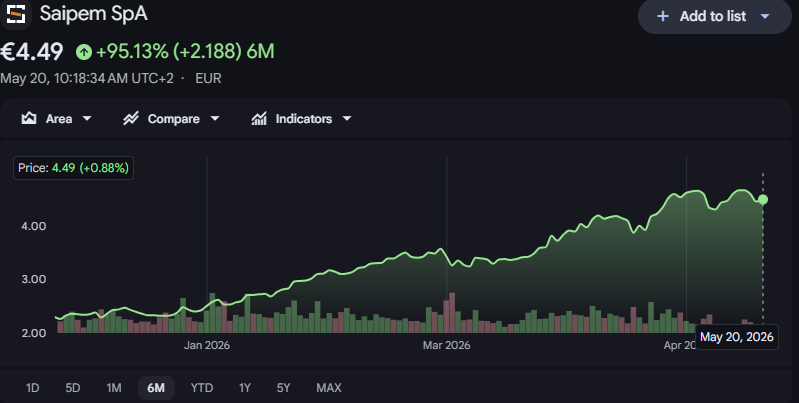Show the MAX time range
This screenshot has width=799, height=403.
pos(329,388)
